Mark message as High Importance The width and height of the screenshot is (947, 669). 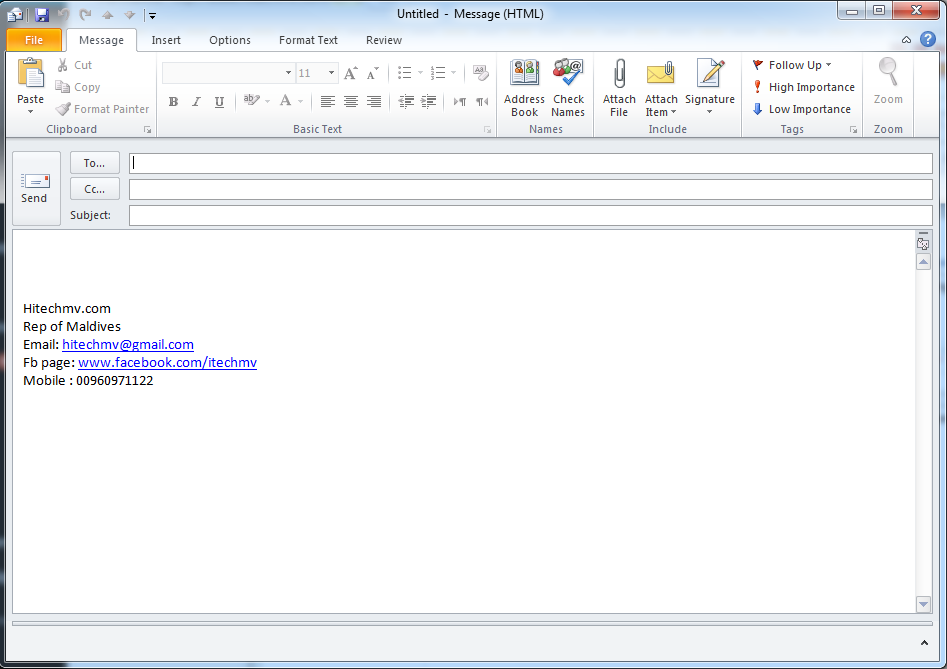[804, 87]
